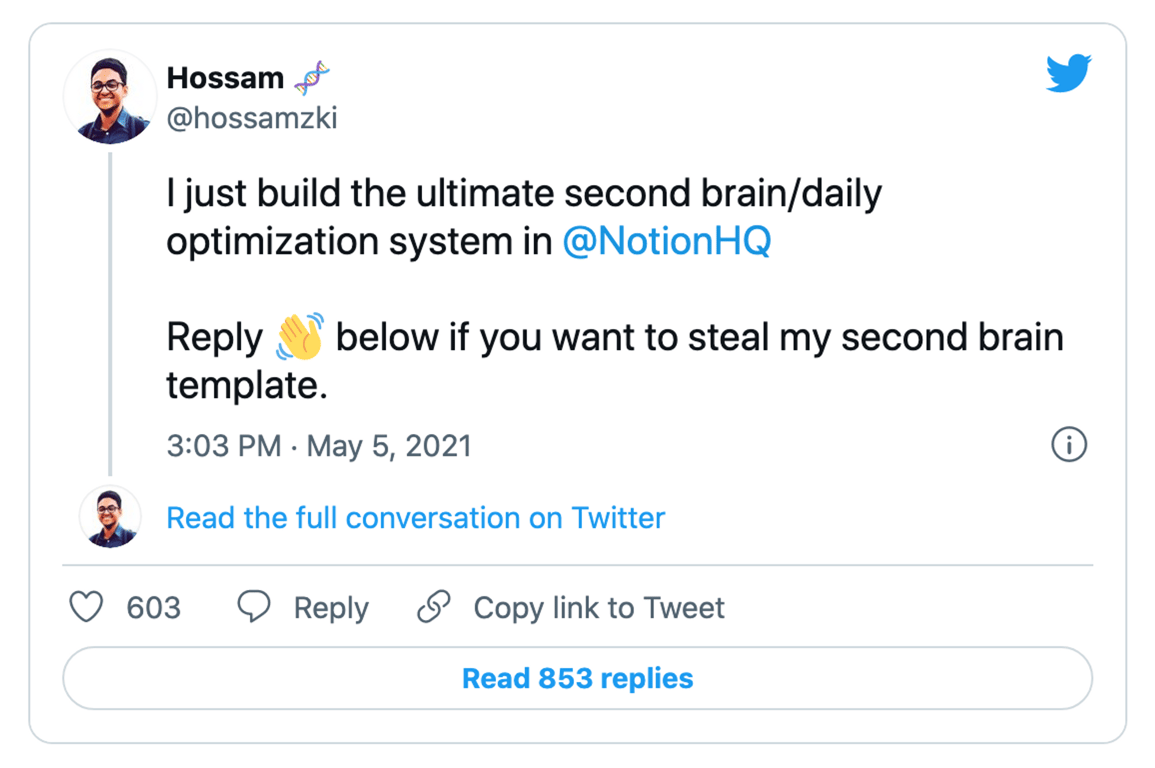Image resolution: width=1155 pixels, height=768 pixels.
Task: Click the Twitter bird logo
Action: pos(1068,75)
